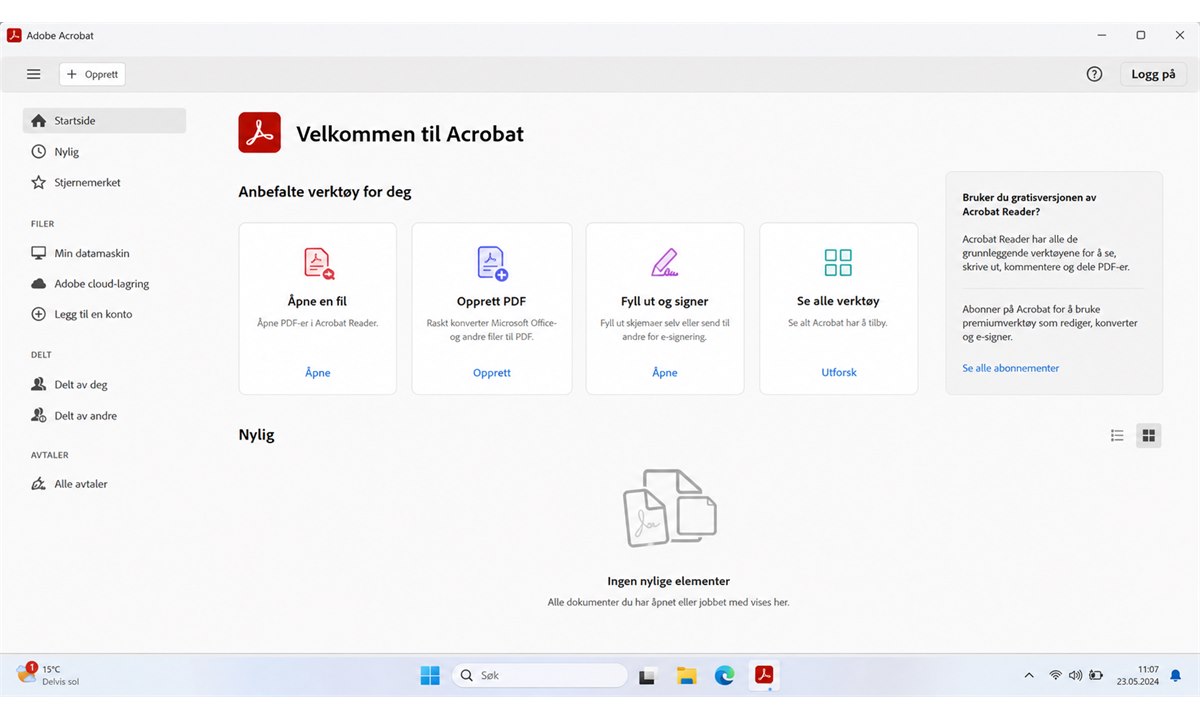Click the battery icon in system tray
The width and height of the screenshot is (1200, 720).
pos(1096,676)
